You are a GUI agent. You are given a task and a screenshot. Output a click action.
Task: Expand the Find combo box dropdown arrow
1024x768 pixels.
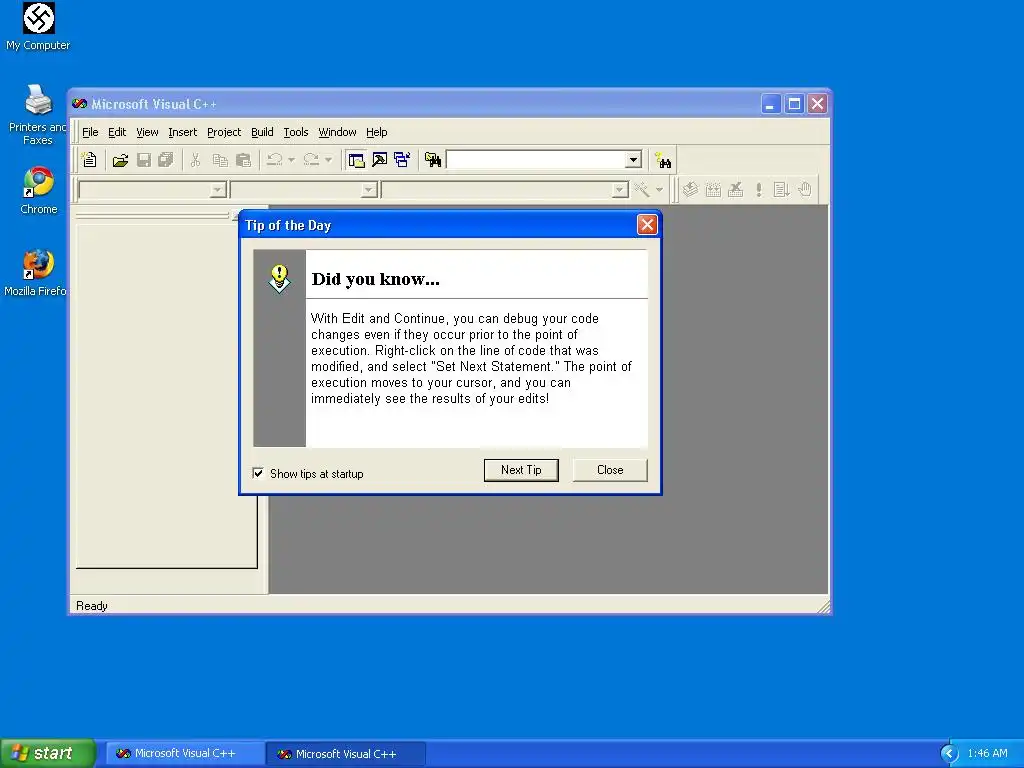coord(633,160)
